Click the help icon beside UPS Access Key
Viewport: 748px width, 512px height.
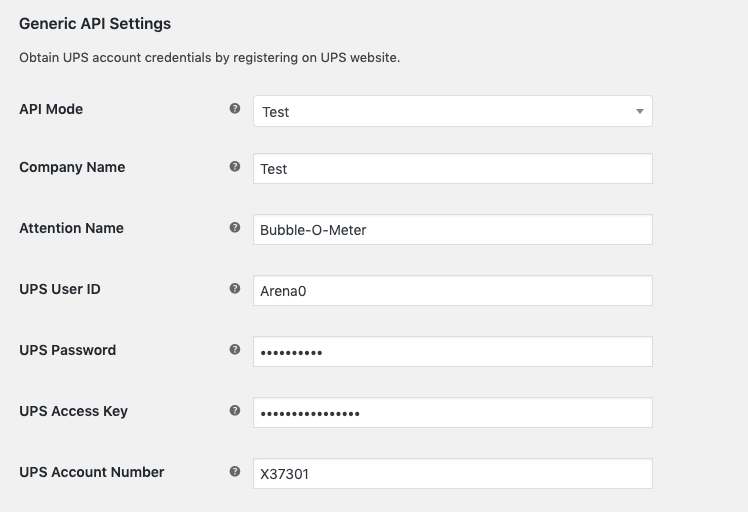[x=235, y=410]
